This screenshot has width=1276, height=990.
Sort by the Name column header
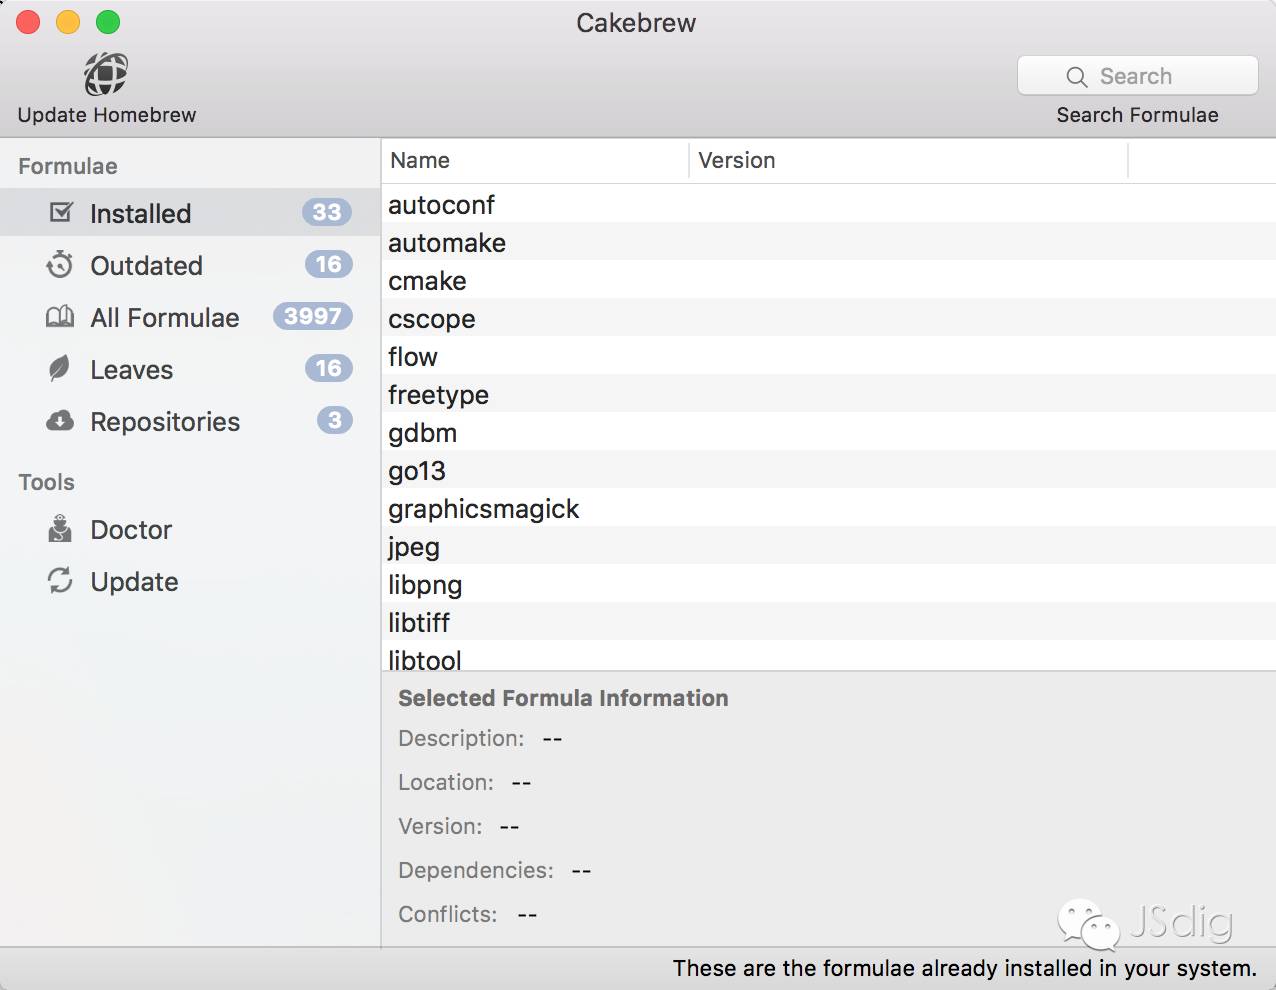point(535,160)
